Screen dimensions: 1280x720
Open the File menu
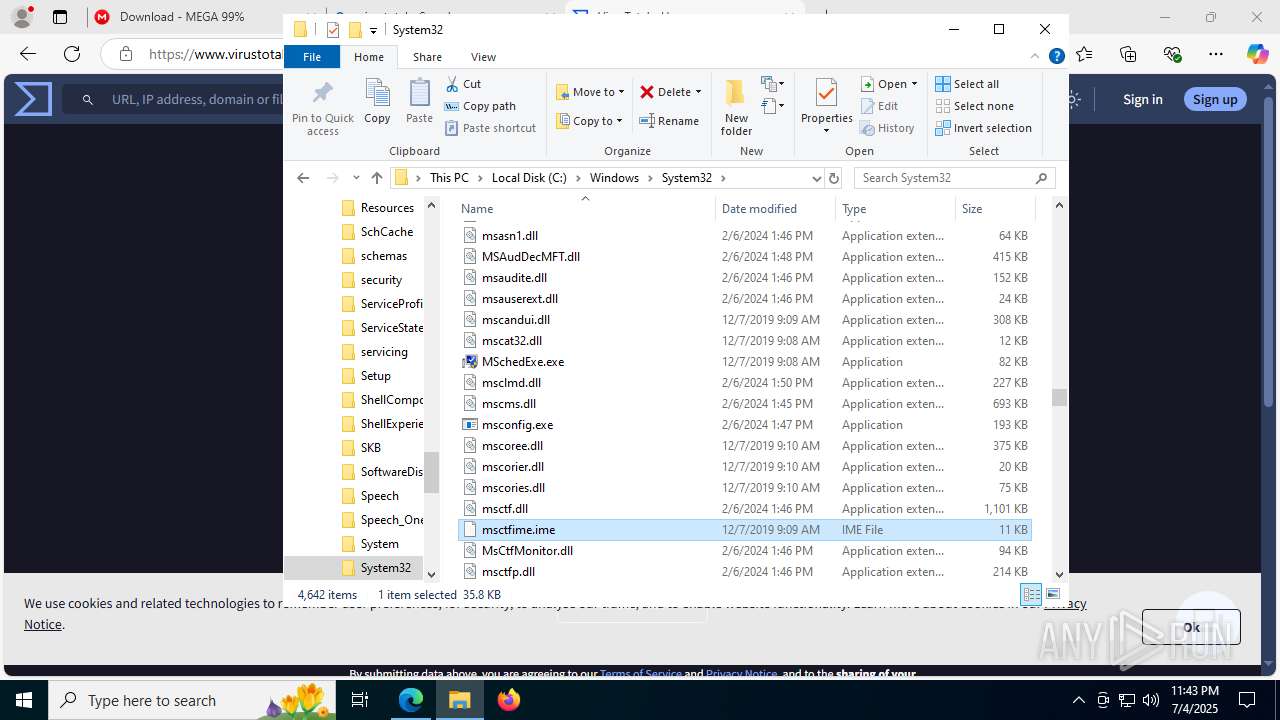pyautogui.click(x=312, y=57)
